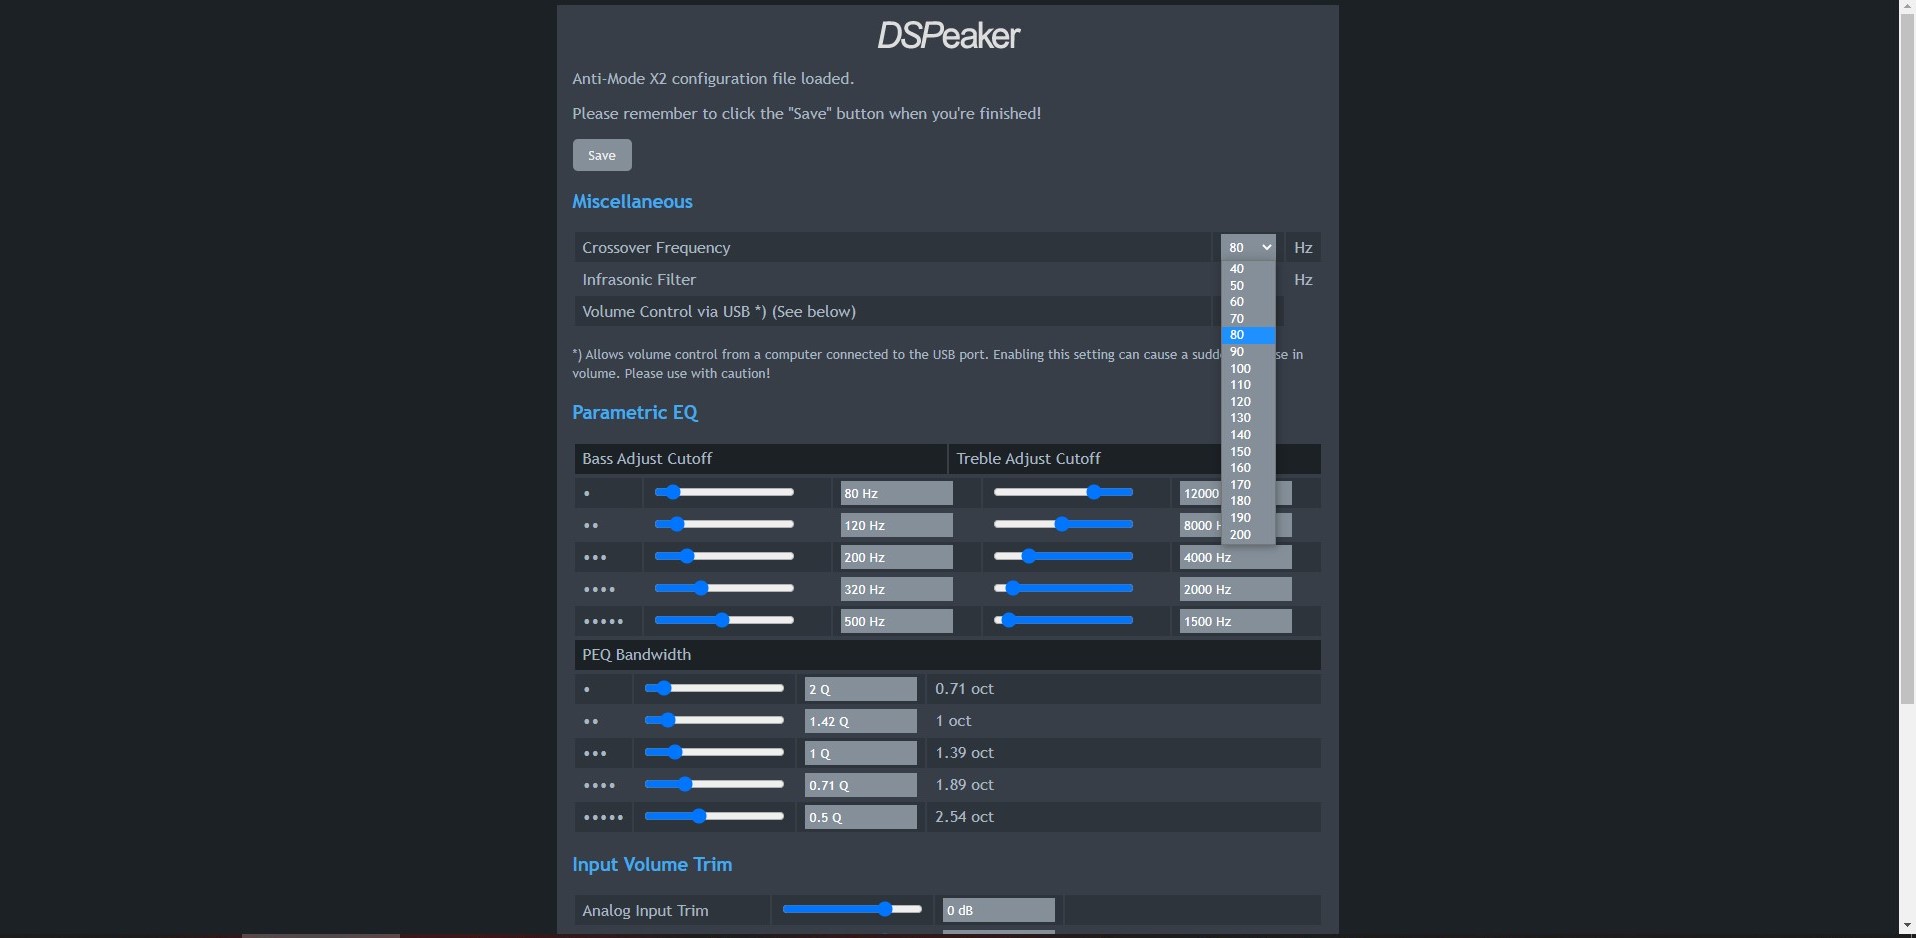The image size is (1916, 938).
Task: Adjust the Analog Input Trim slider
Action: pos(852,909)
